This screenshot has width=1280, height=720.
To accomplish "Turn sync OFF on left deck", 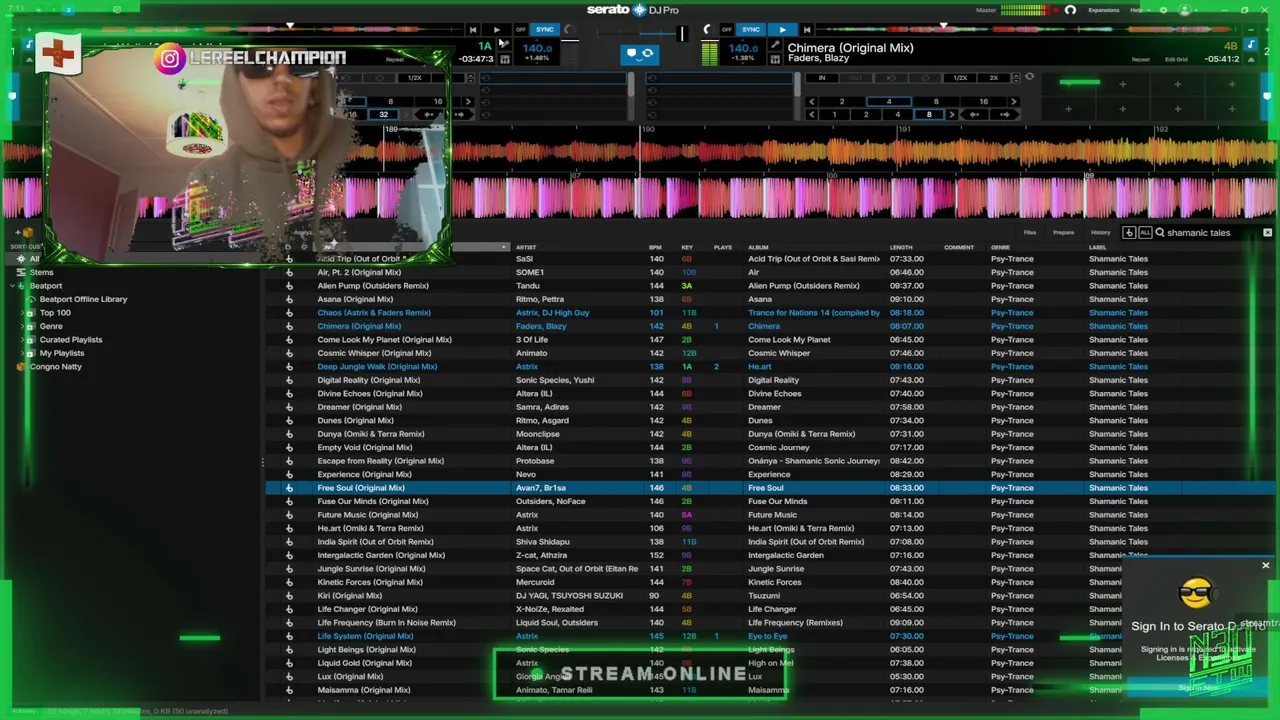I will (521, 30).
